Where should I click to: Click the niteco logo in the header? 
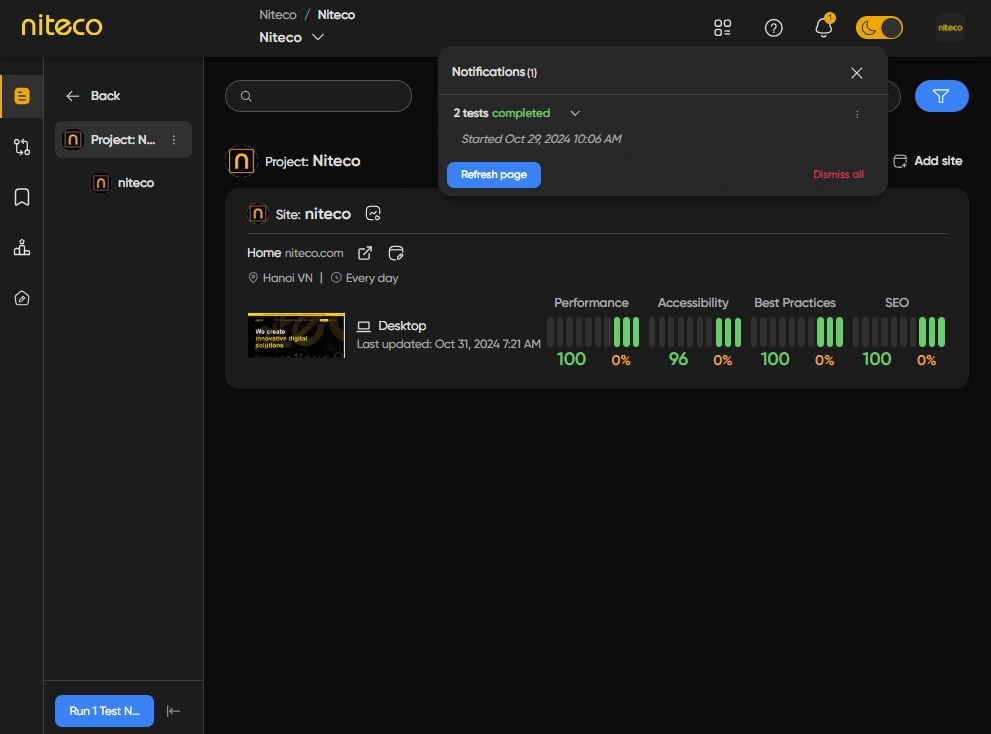pos(61,26)
